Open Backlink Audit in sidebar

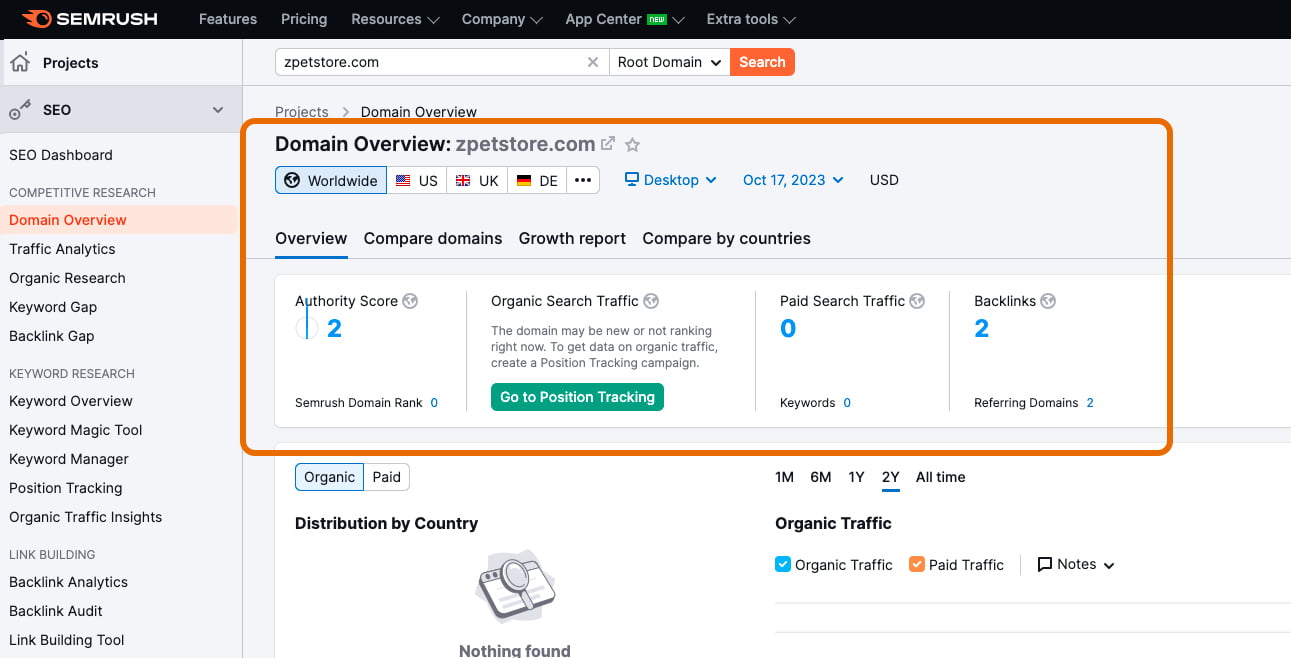coord(56,611)
